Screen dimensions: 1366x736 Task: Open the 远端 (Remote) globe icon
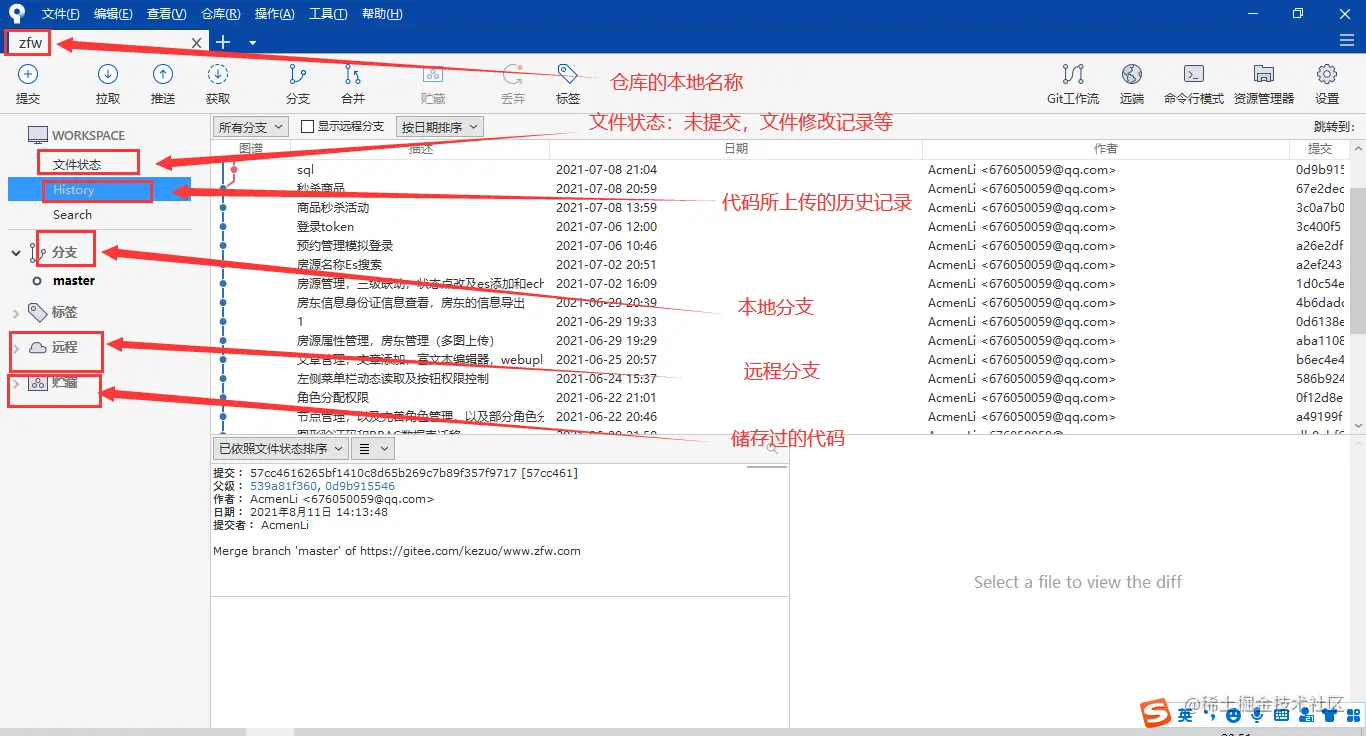click(1132, 74)
